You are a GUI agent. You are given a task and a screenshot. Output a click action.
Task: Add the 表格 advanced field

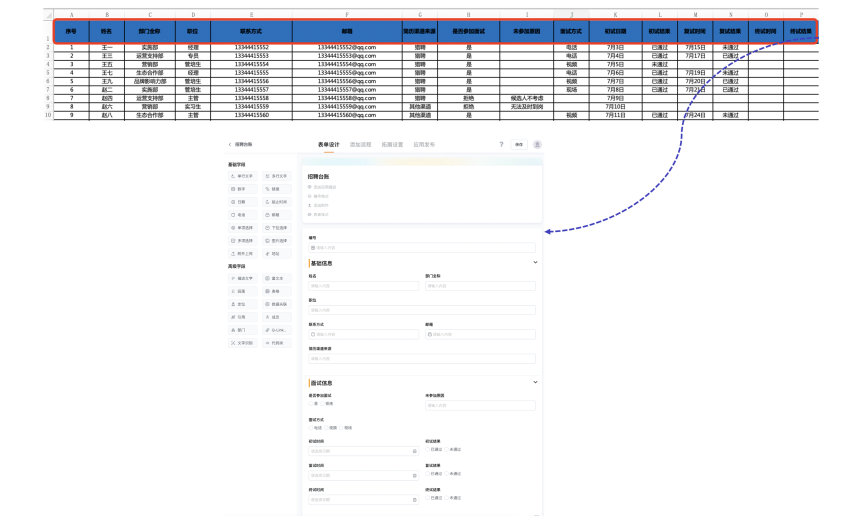coord(277,291)
